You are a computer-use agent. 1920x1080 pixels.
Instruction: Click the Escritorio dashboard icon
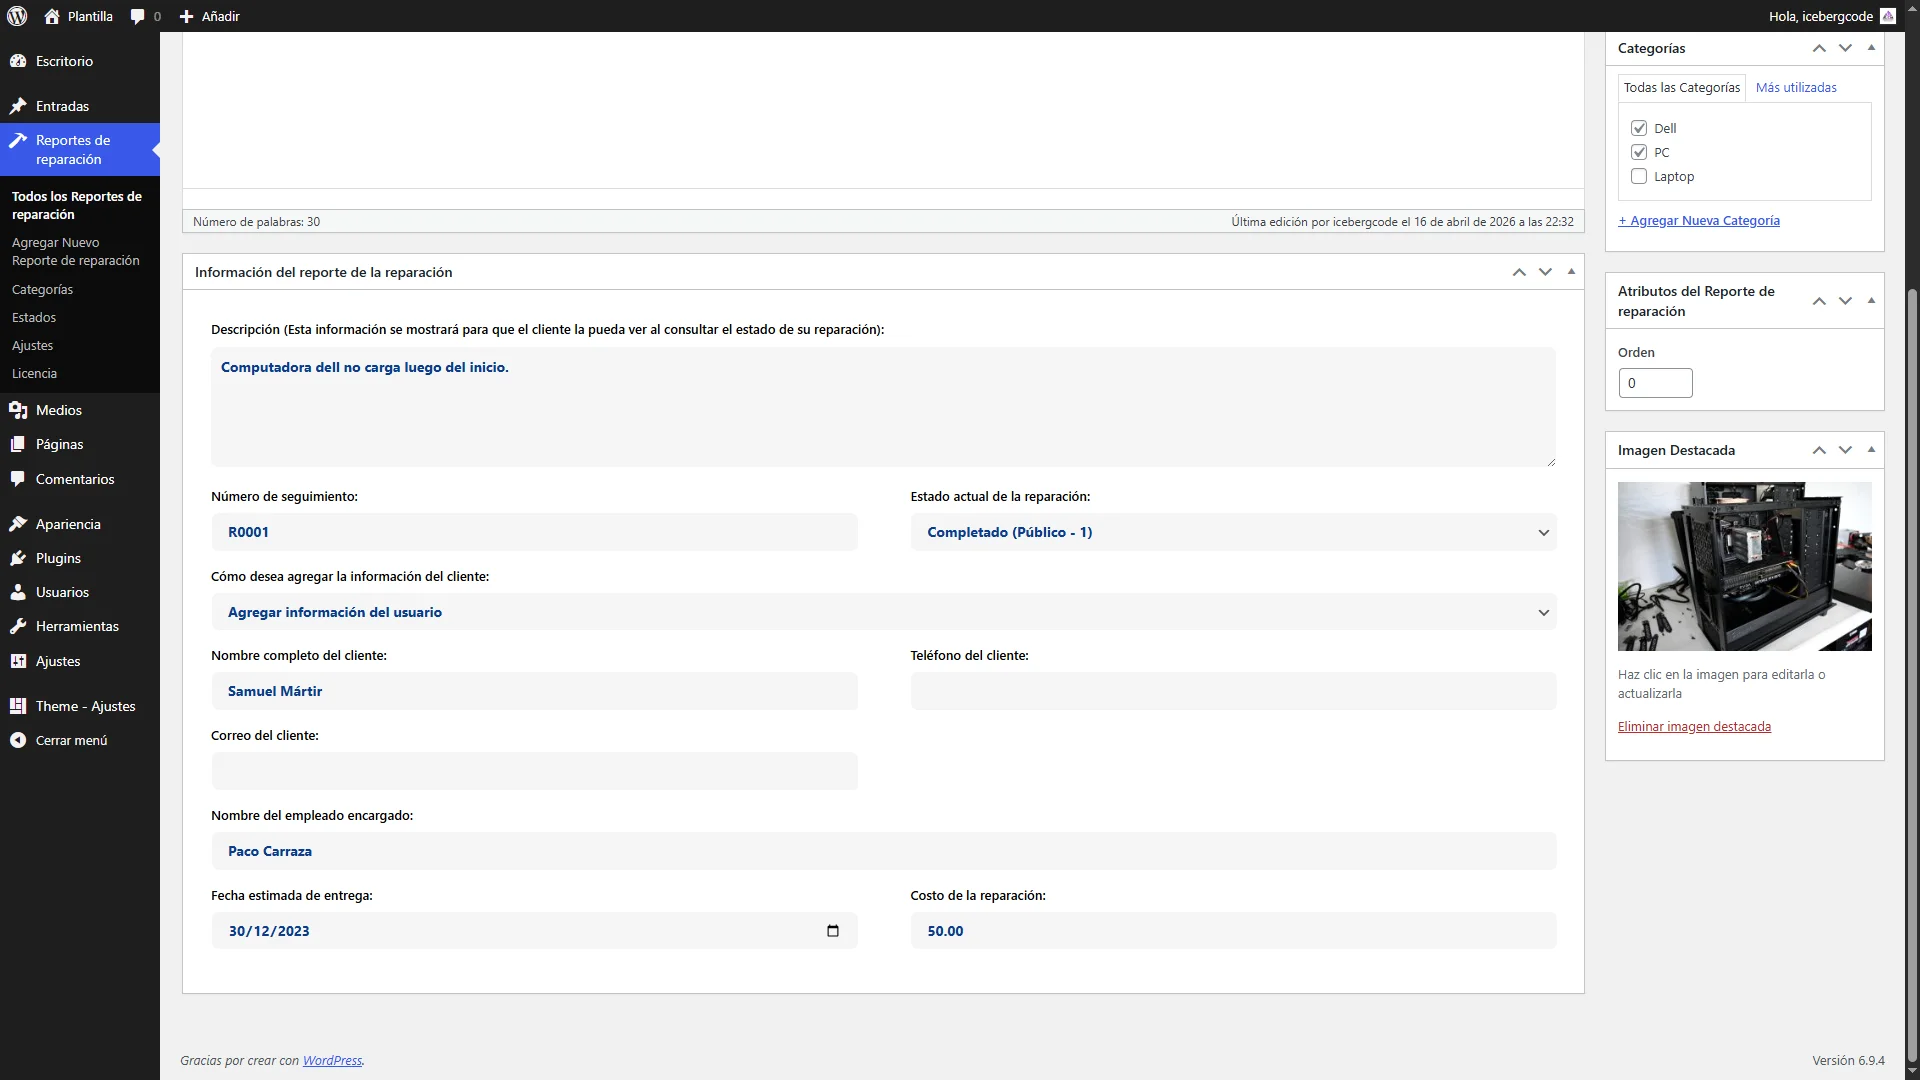pos(18,61)
